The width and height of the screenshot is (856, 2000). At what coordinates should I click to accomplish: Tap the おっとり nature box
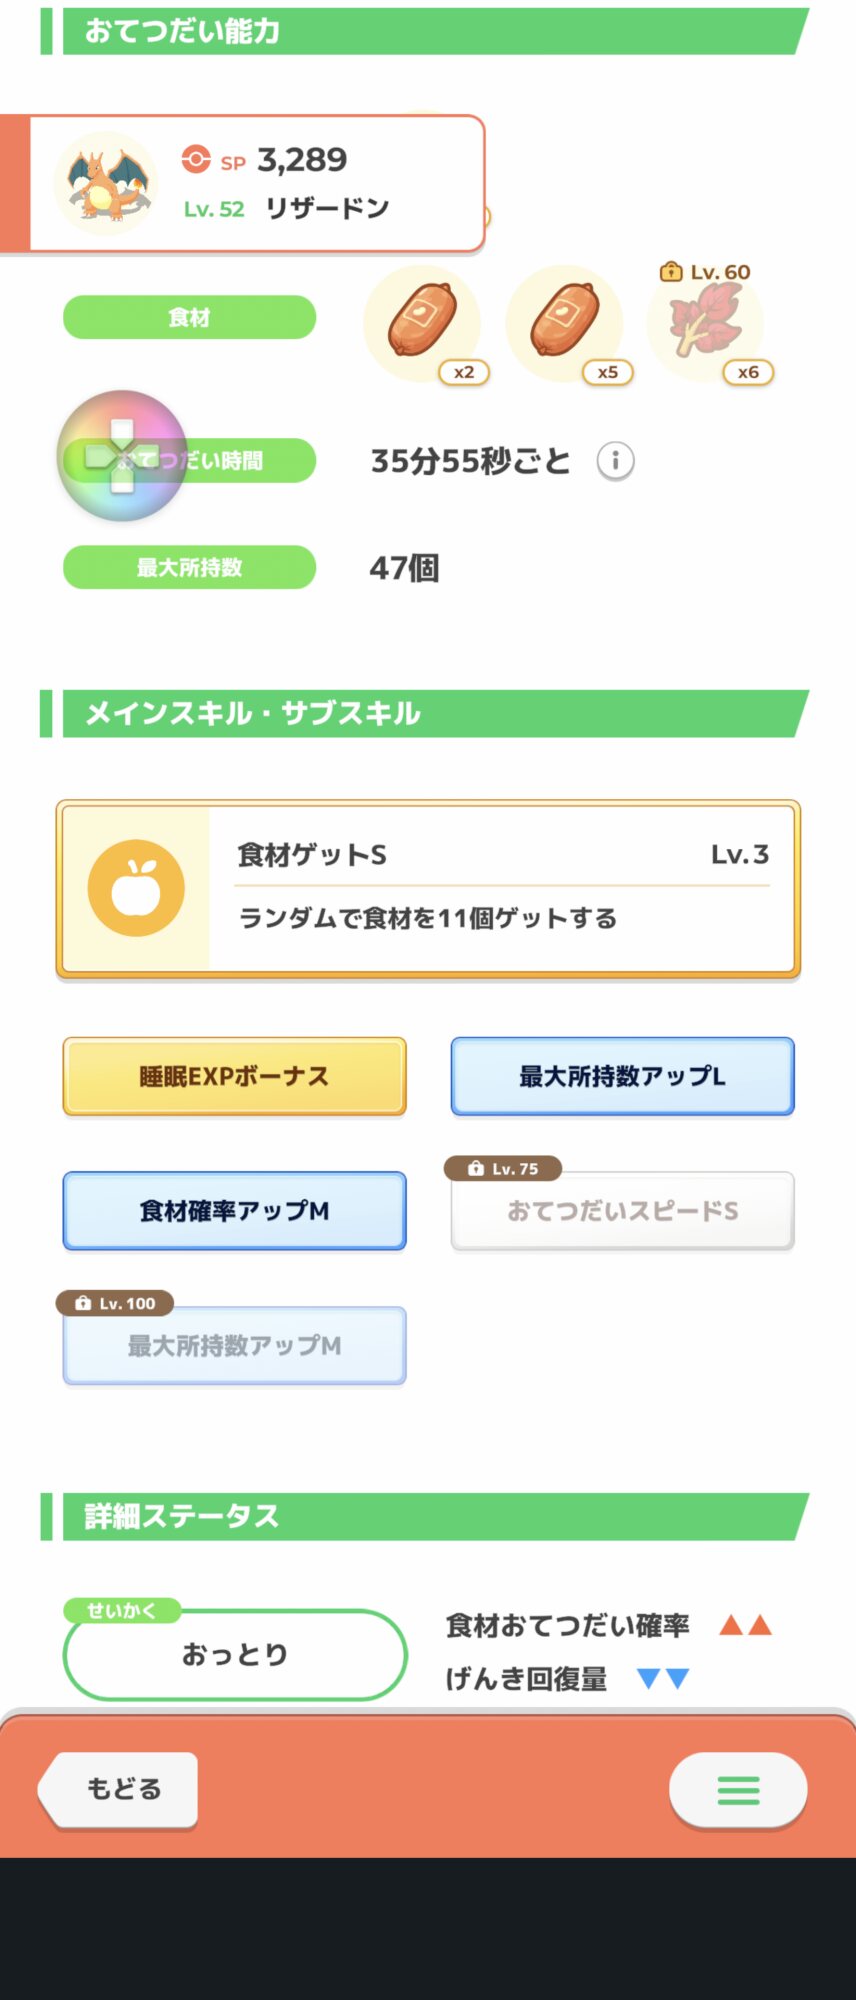pyautogui.click(x=234, y=1655)
